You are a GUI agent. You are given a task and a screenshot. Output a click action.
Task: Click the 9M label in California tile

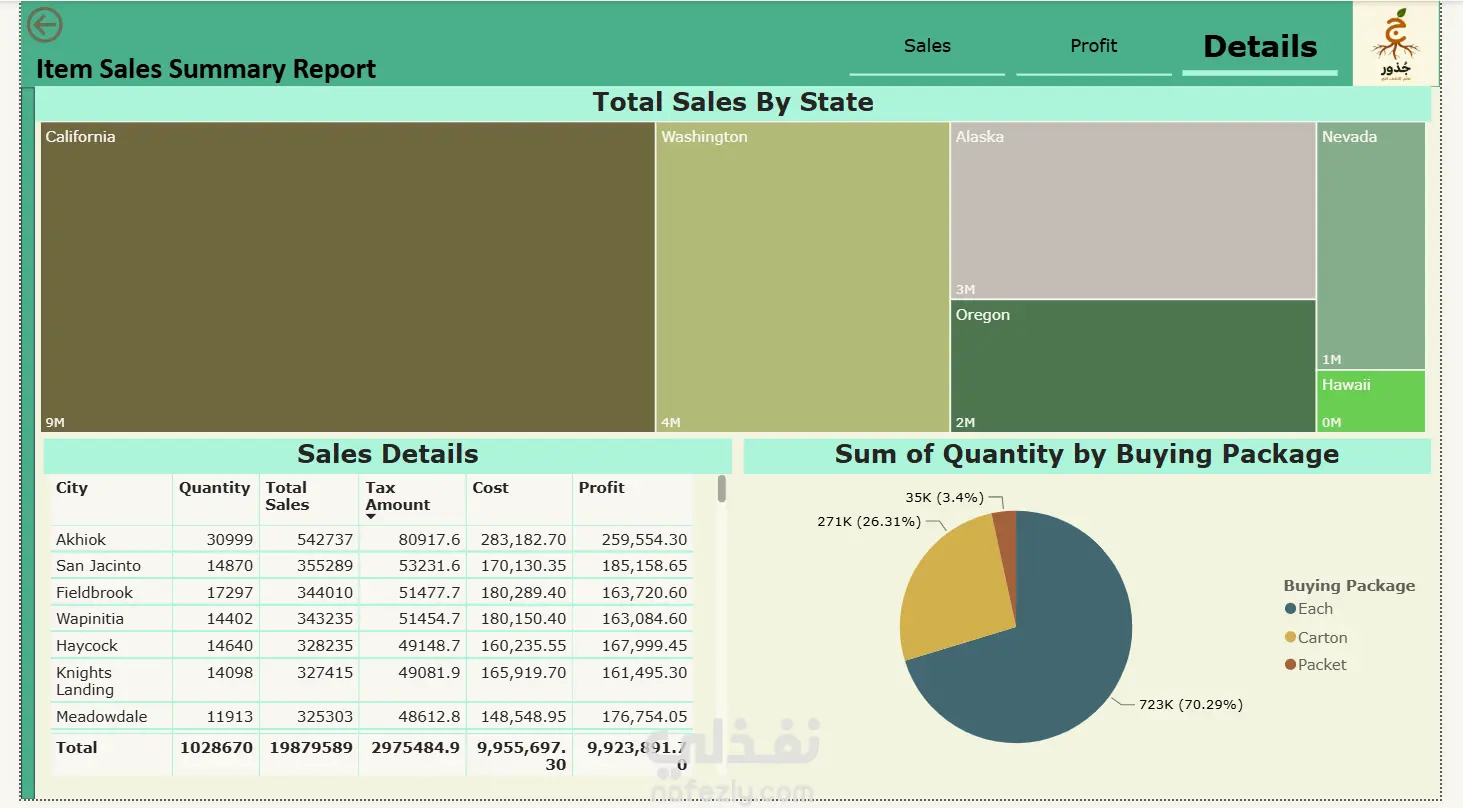click(55, 423)
